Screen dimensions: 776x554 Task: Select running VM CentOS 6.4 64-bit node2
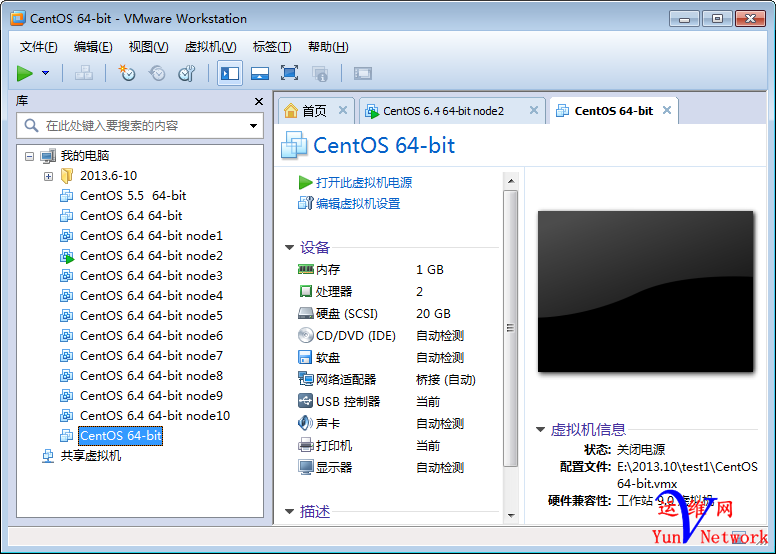pos(151,256)
